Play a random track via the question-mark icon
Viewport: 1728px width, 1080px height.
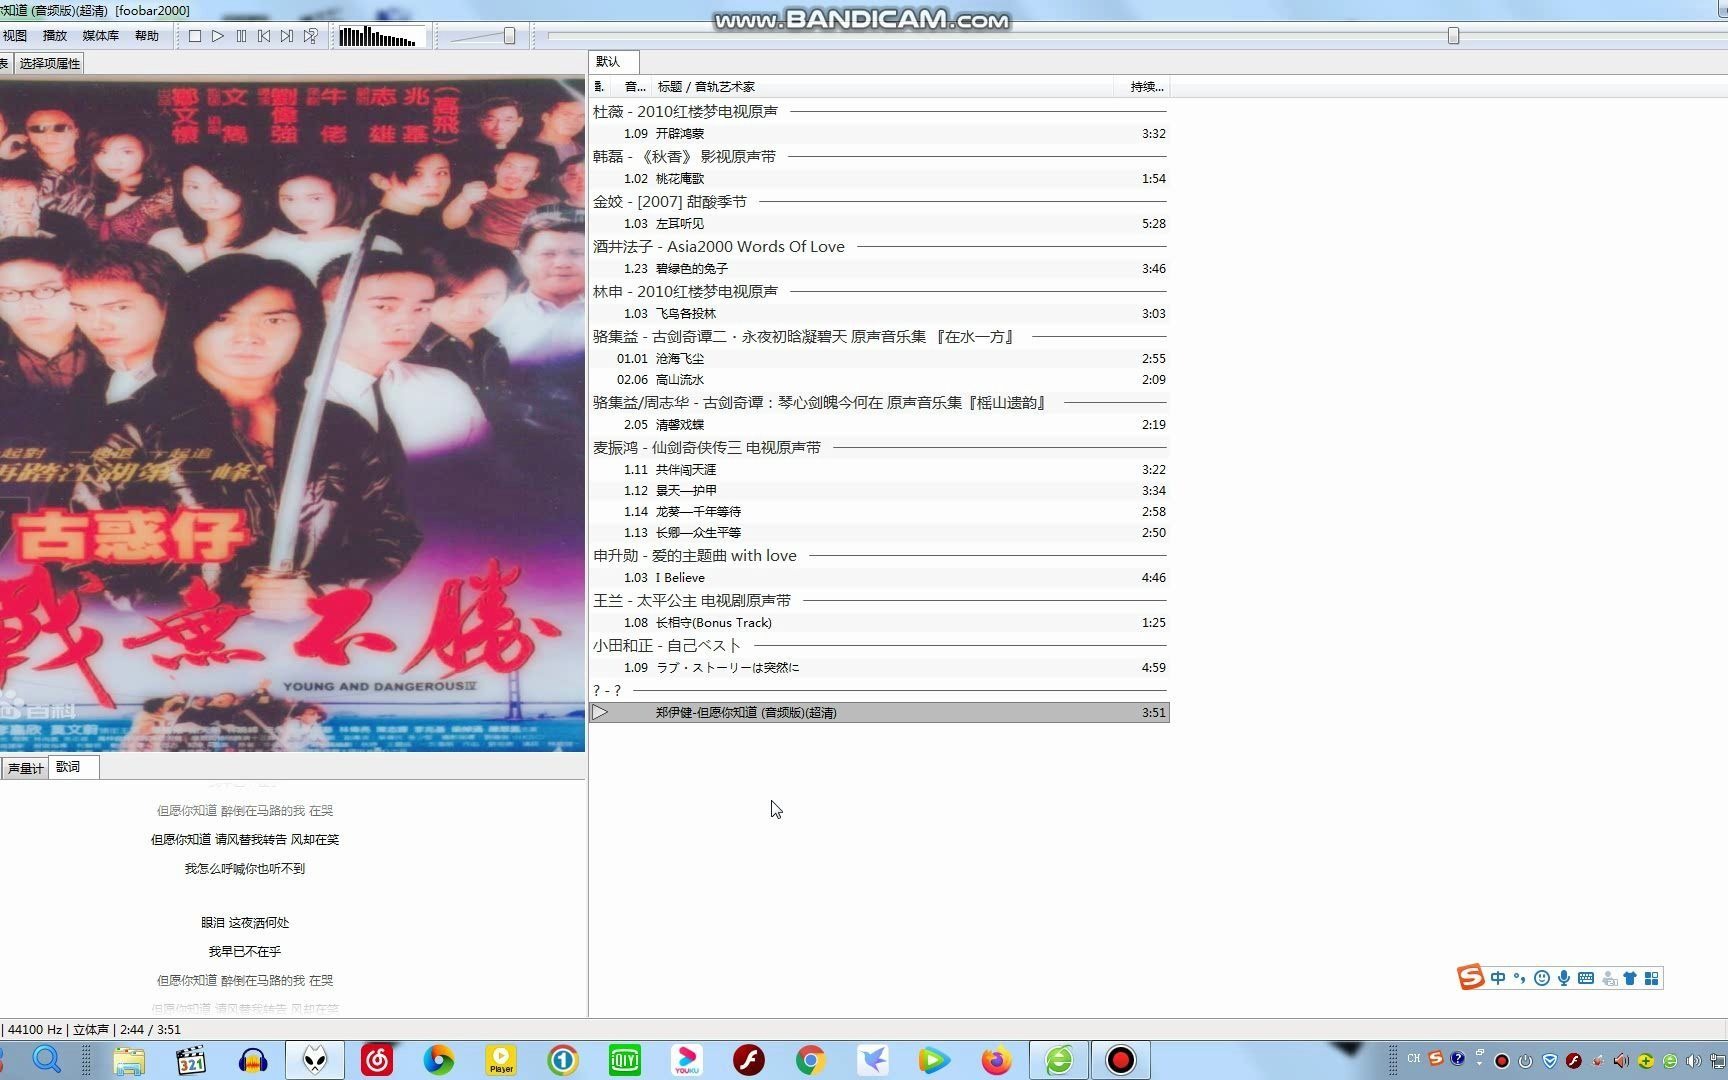(311, 36)
